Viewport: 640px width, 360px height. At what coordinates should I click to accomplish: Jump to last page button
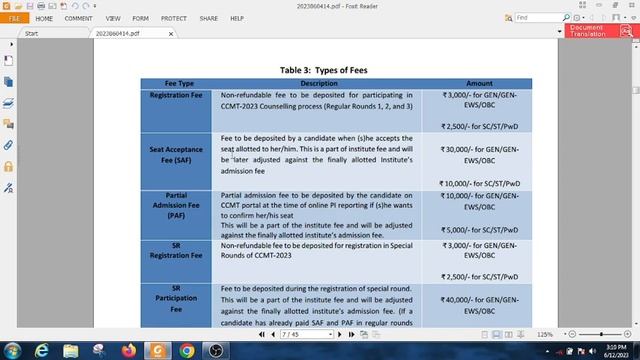[351, 335]
